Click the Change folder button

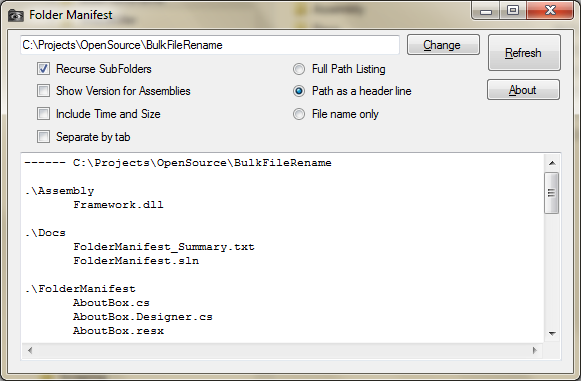(443, 45)
